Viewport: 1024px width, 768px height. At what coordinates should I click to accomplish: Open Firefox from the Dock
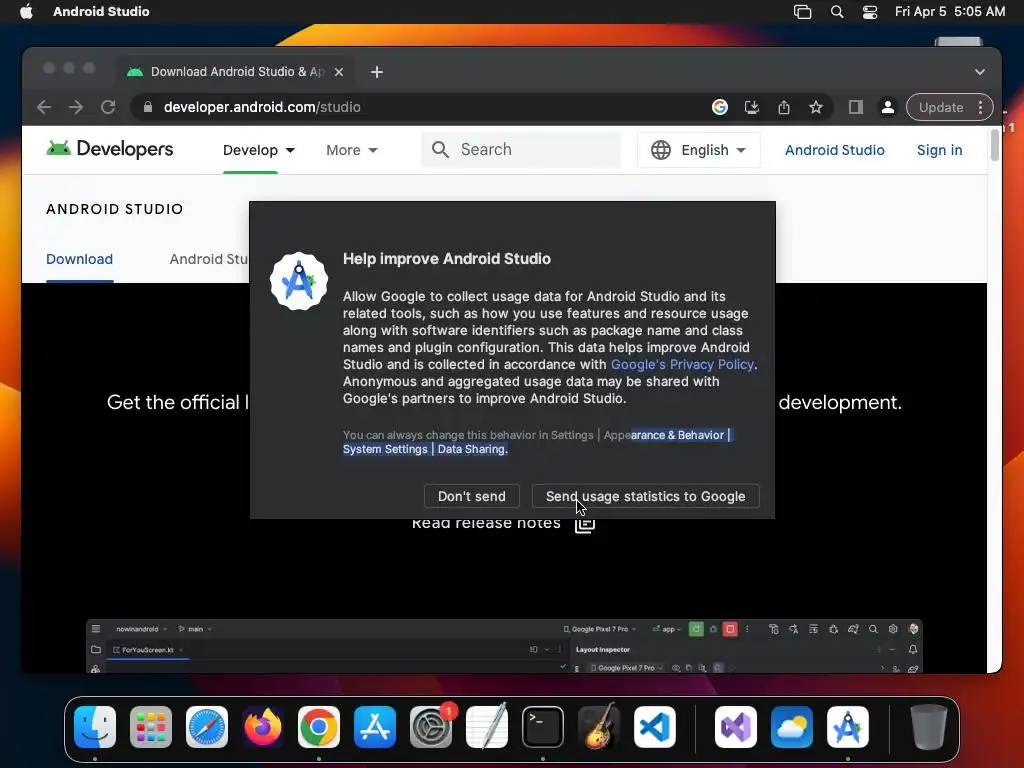pyautogui.click(x=263, y=727)
